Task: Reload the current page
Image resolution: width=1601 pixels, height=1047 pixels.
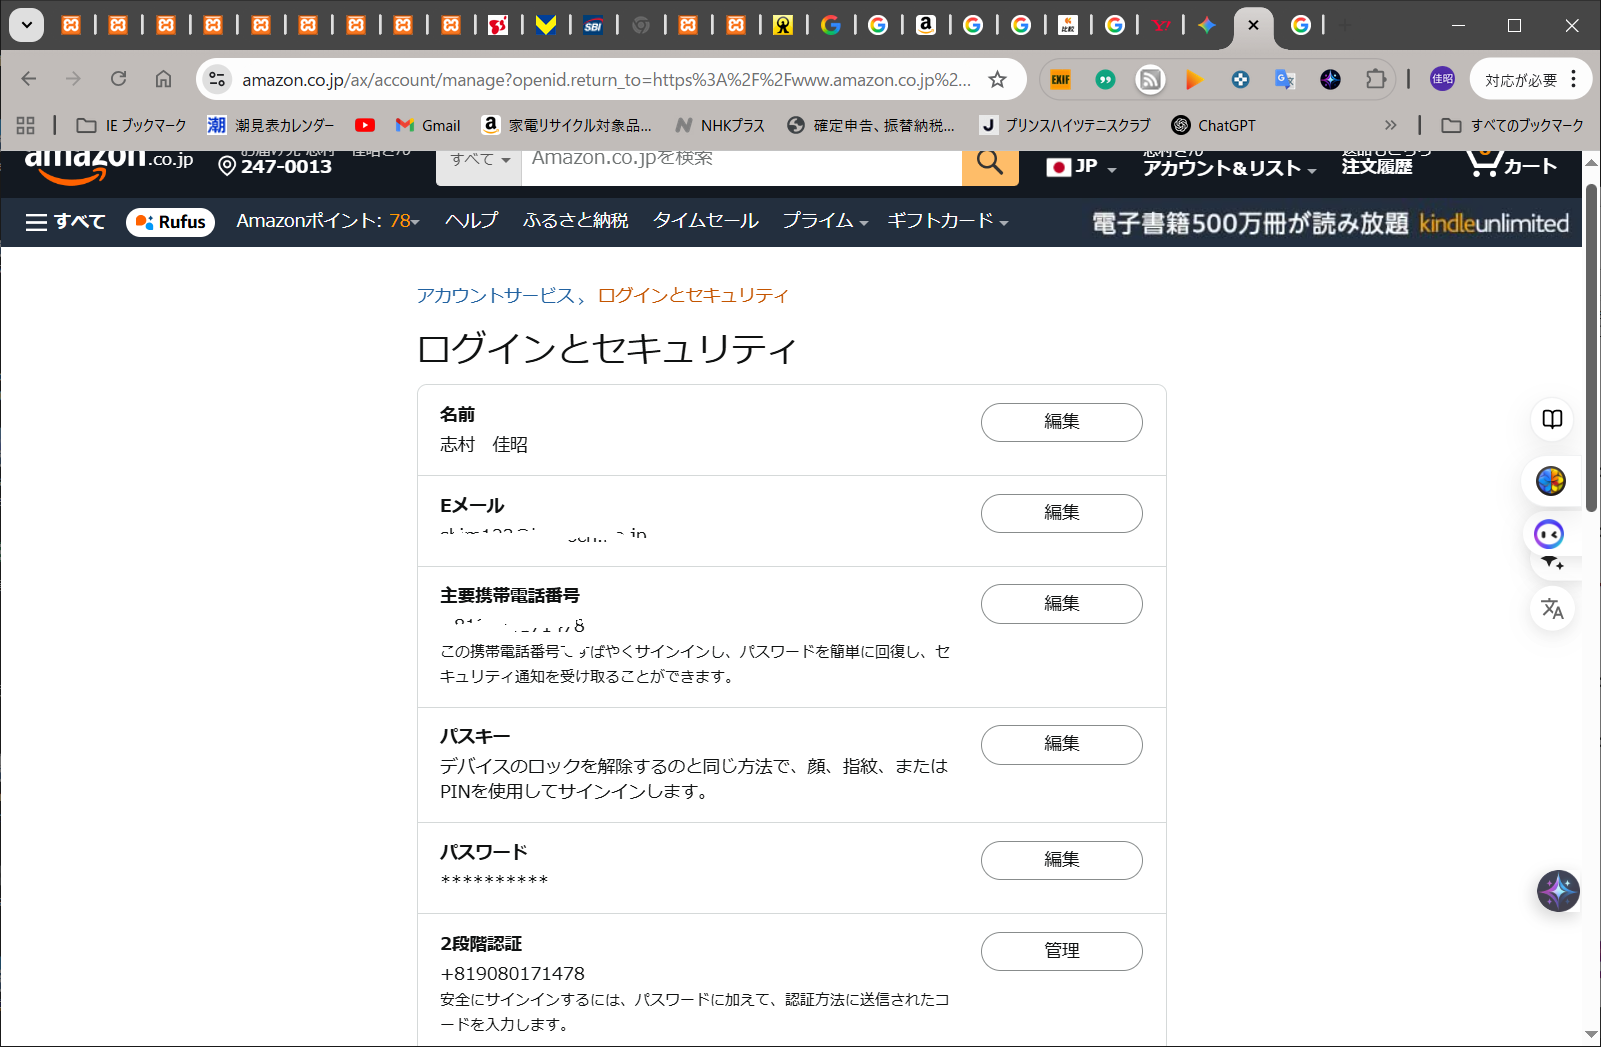Action: (x=119, y=79)
